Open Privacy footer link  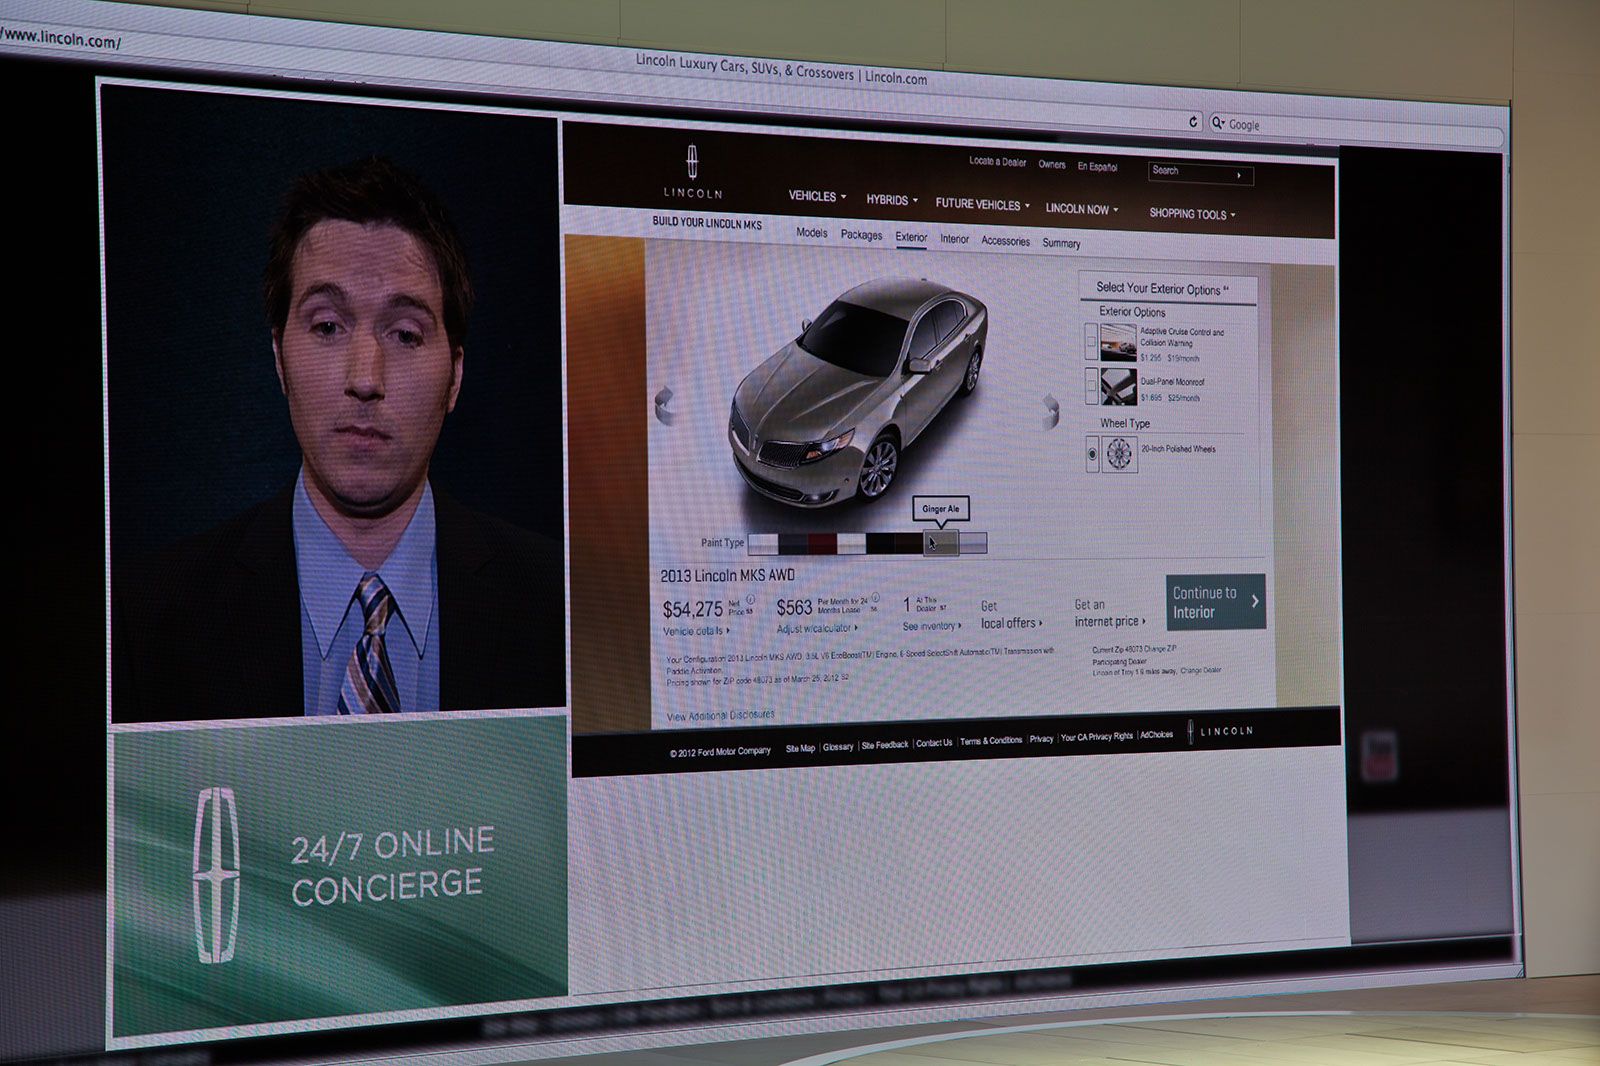click(x=1041, y=738)
